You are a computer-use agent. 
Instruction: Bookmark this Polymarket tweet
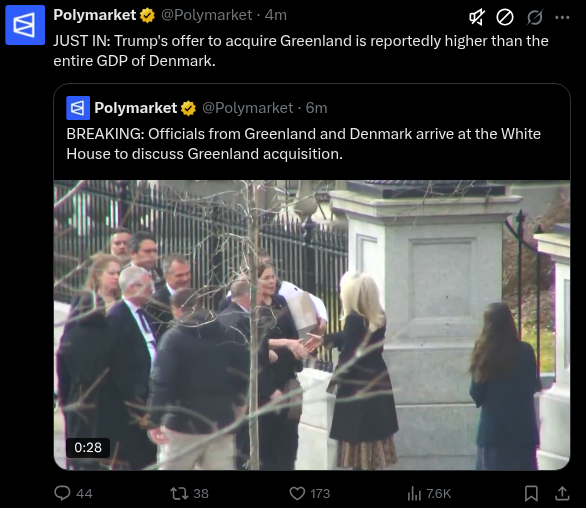[531, 493]
